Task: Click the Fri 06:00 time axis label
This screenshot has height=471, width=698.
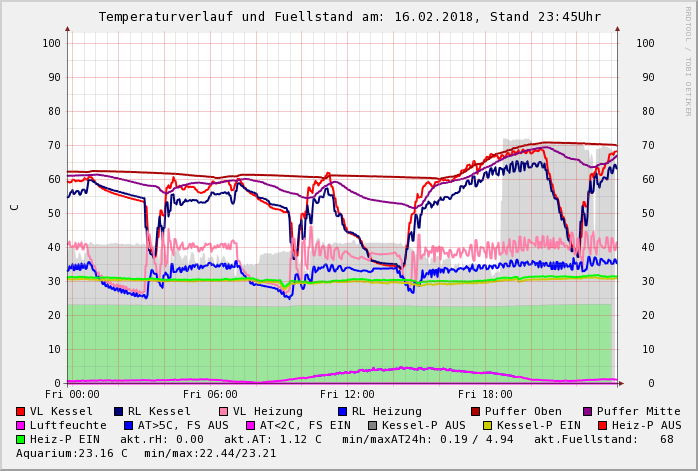Action: coord(210,395)
